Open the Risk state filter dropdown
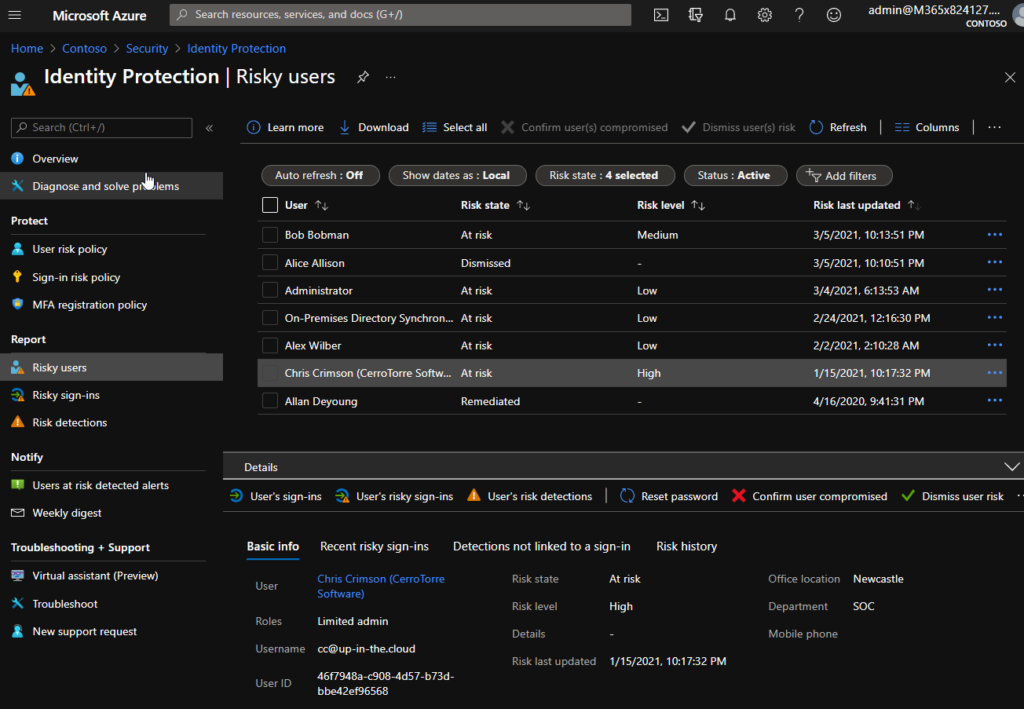 coord(604,175)
